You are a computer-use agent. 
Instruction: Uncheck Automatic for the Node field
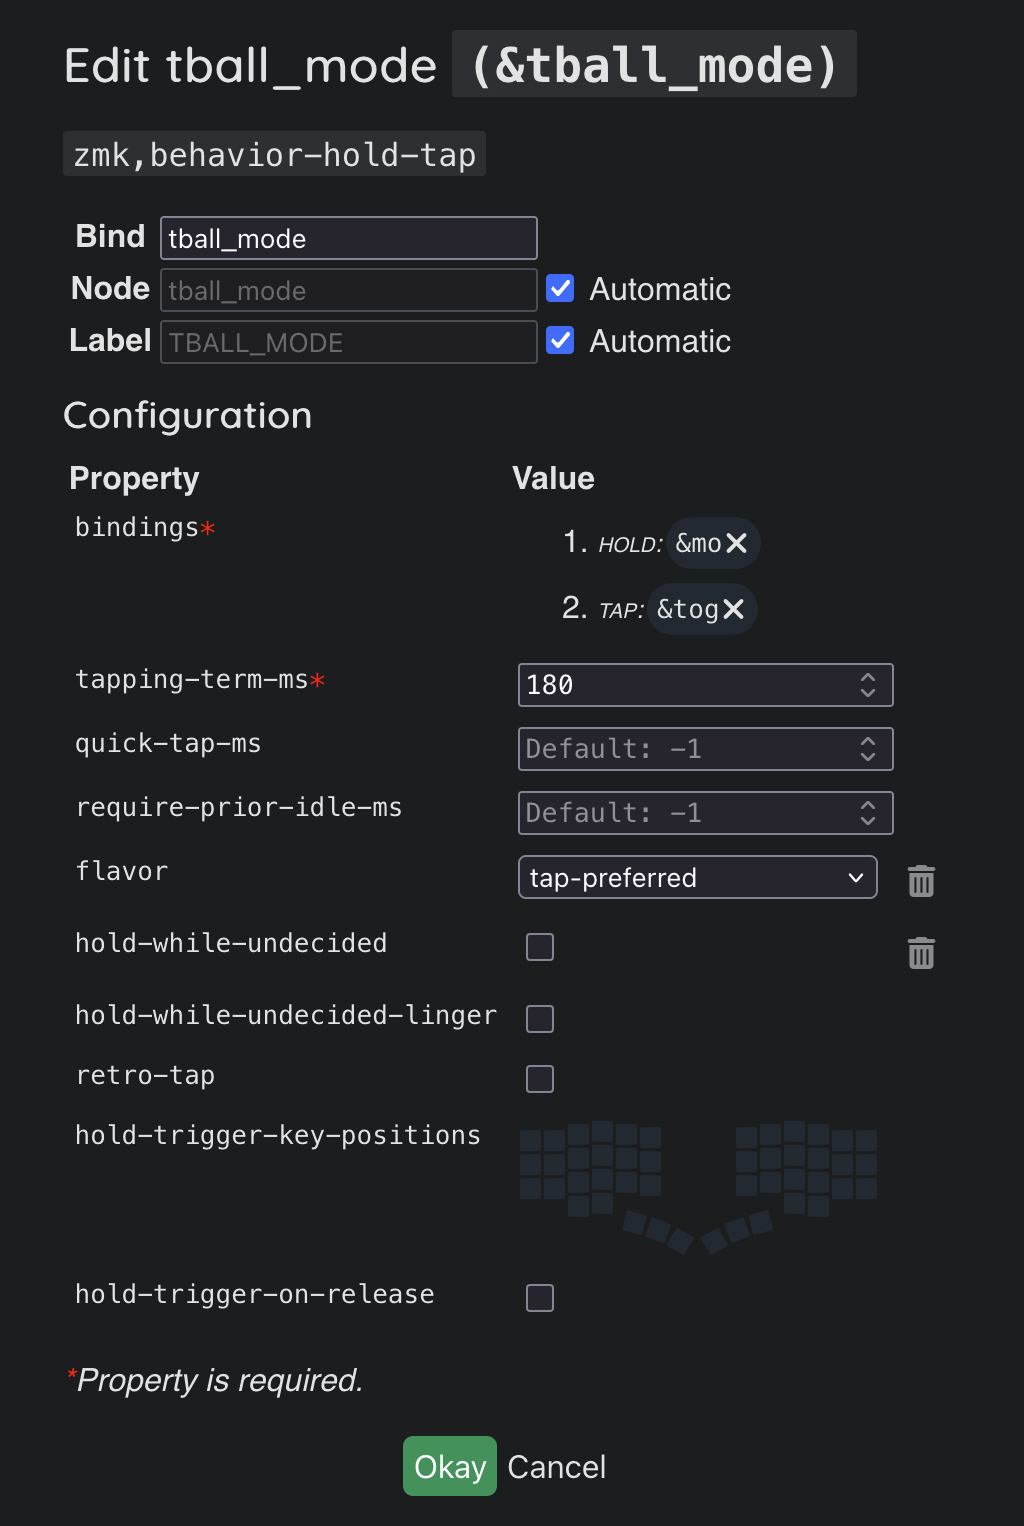tap(560, 289)
